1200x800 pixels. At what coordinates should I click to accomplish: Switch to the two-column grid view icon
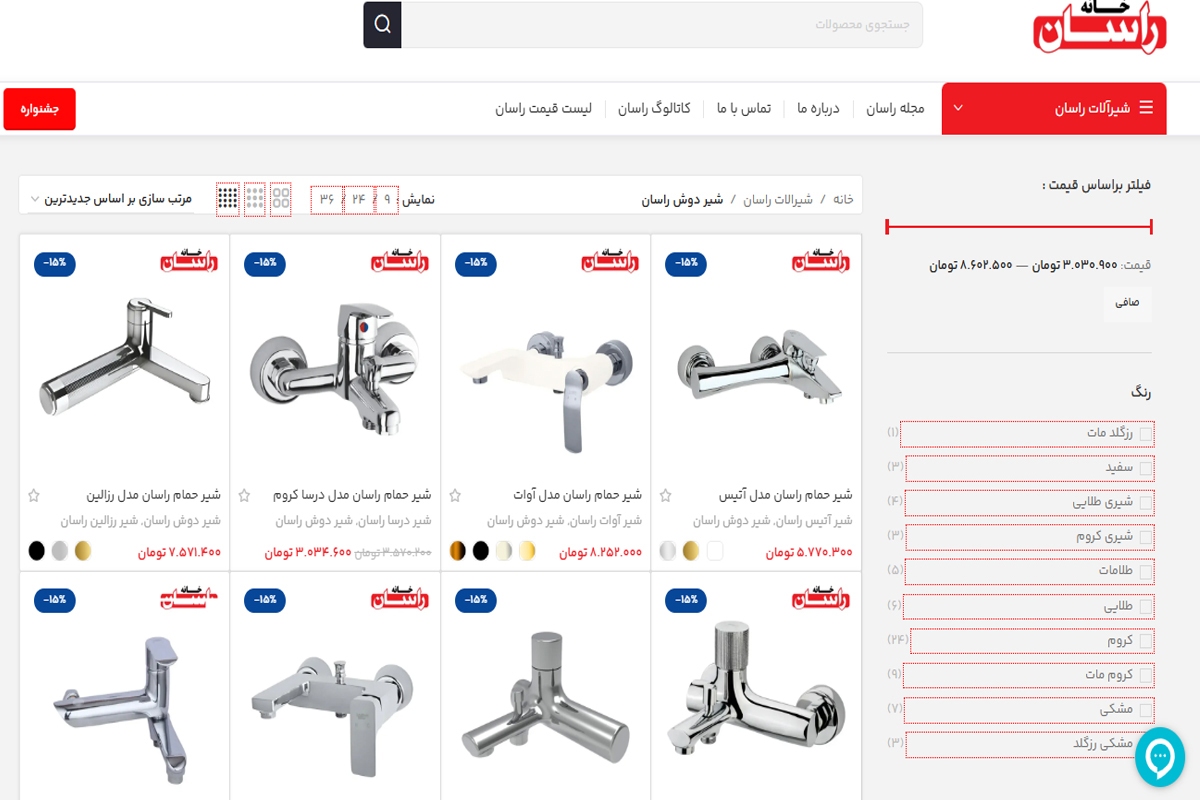(281, 199)
